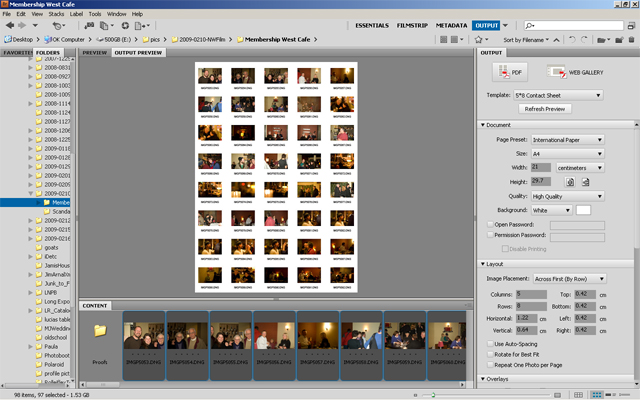Image resolution: width=640 pixels, height=400 pixels.
Task: Rotate 90° clockwise icon
Action: [584, 40]
